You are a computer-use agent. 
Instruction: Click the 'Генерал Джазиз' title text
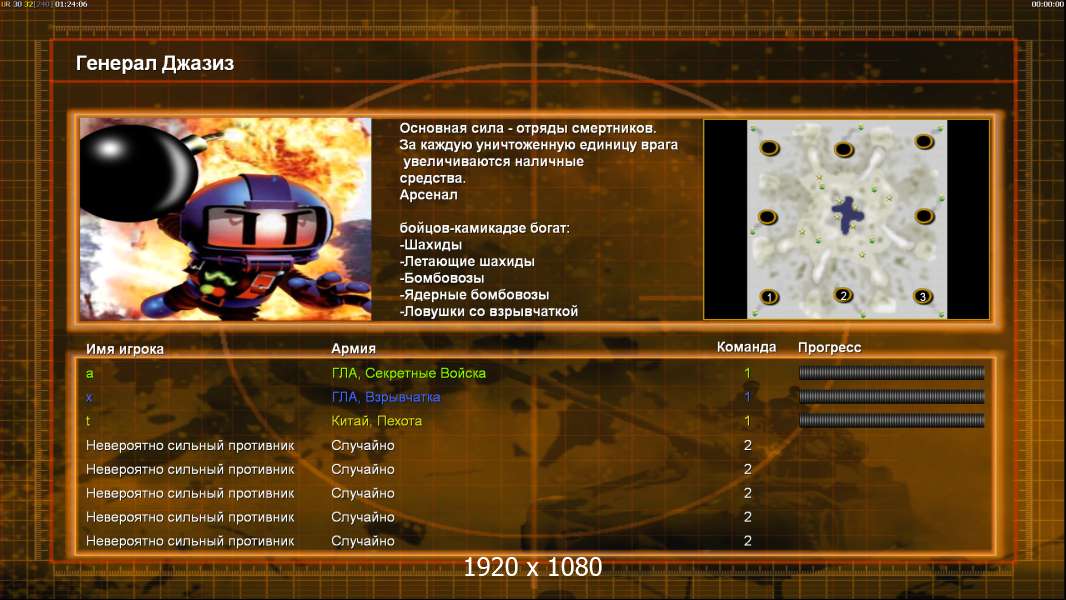coord(155,64)
